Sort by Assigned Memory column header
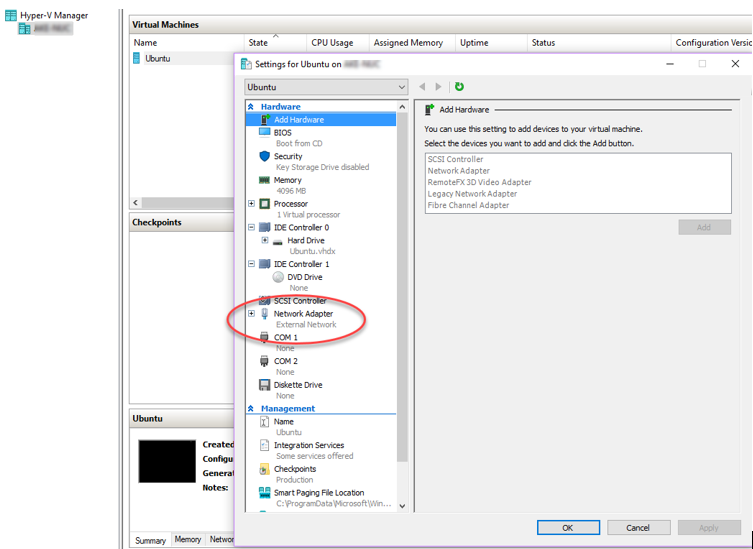Image resolution: width=753 pixels, height=549 pixels. click(412, 43)
